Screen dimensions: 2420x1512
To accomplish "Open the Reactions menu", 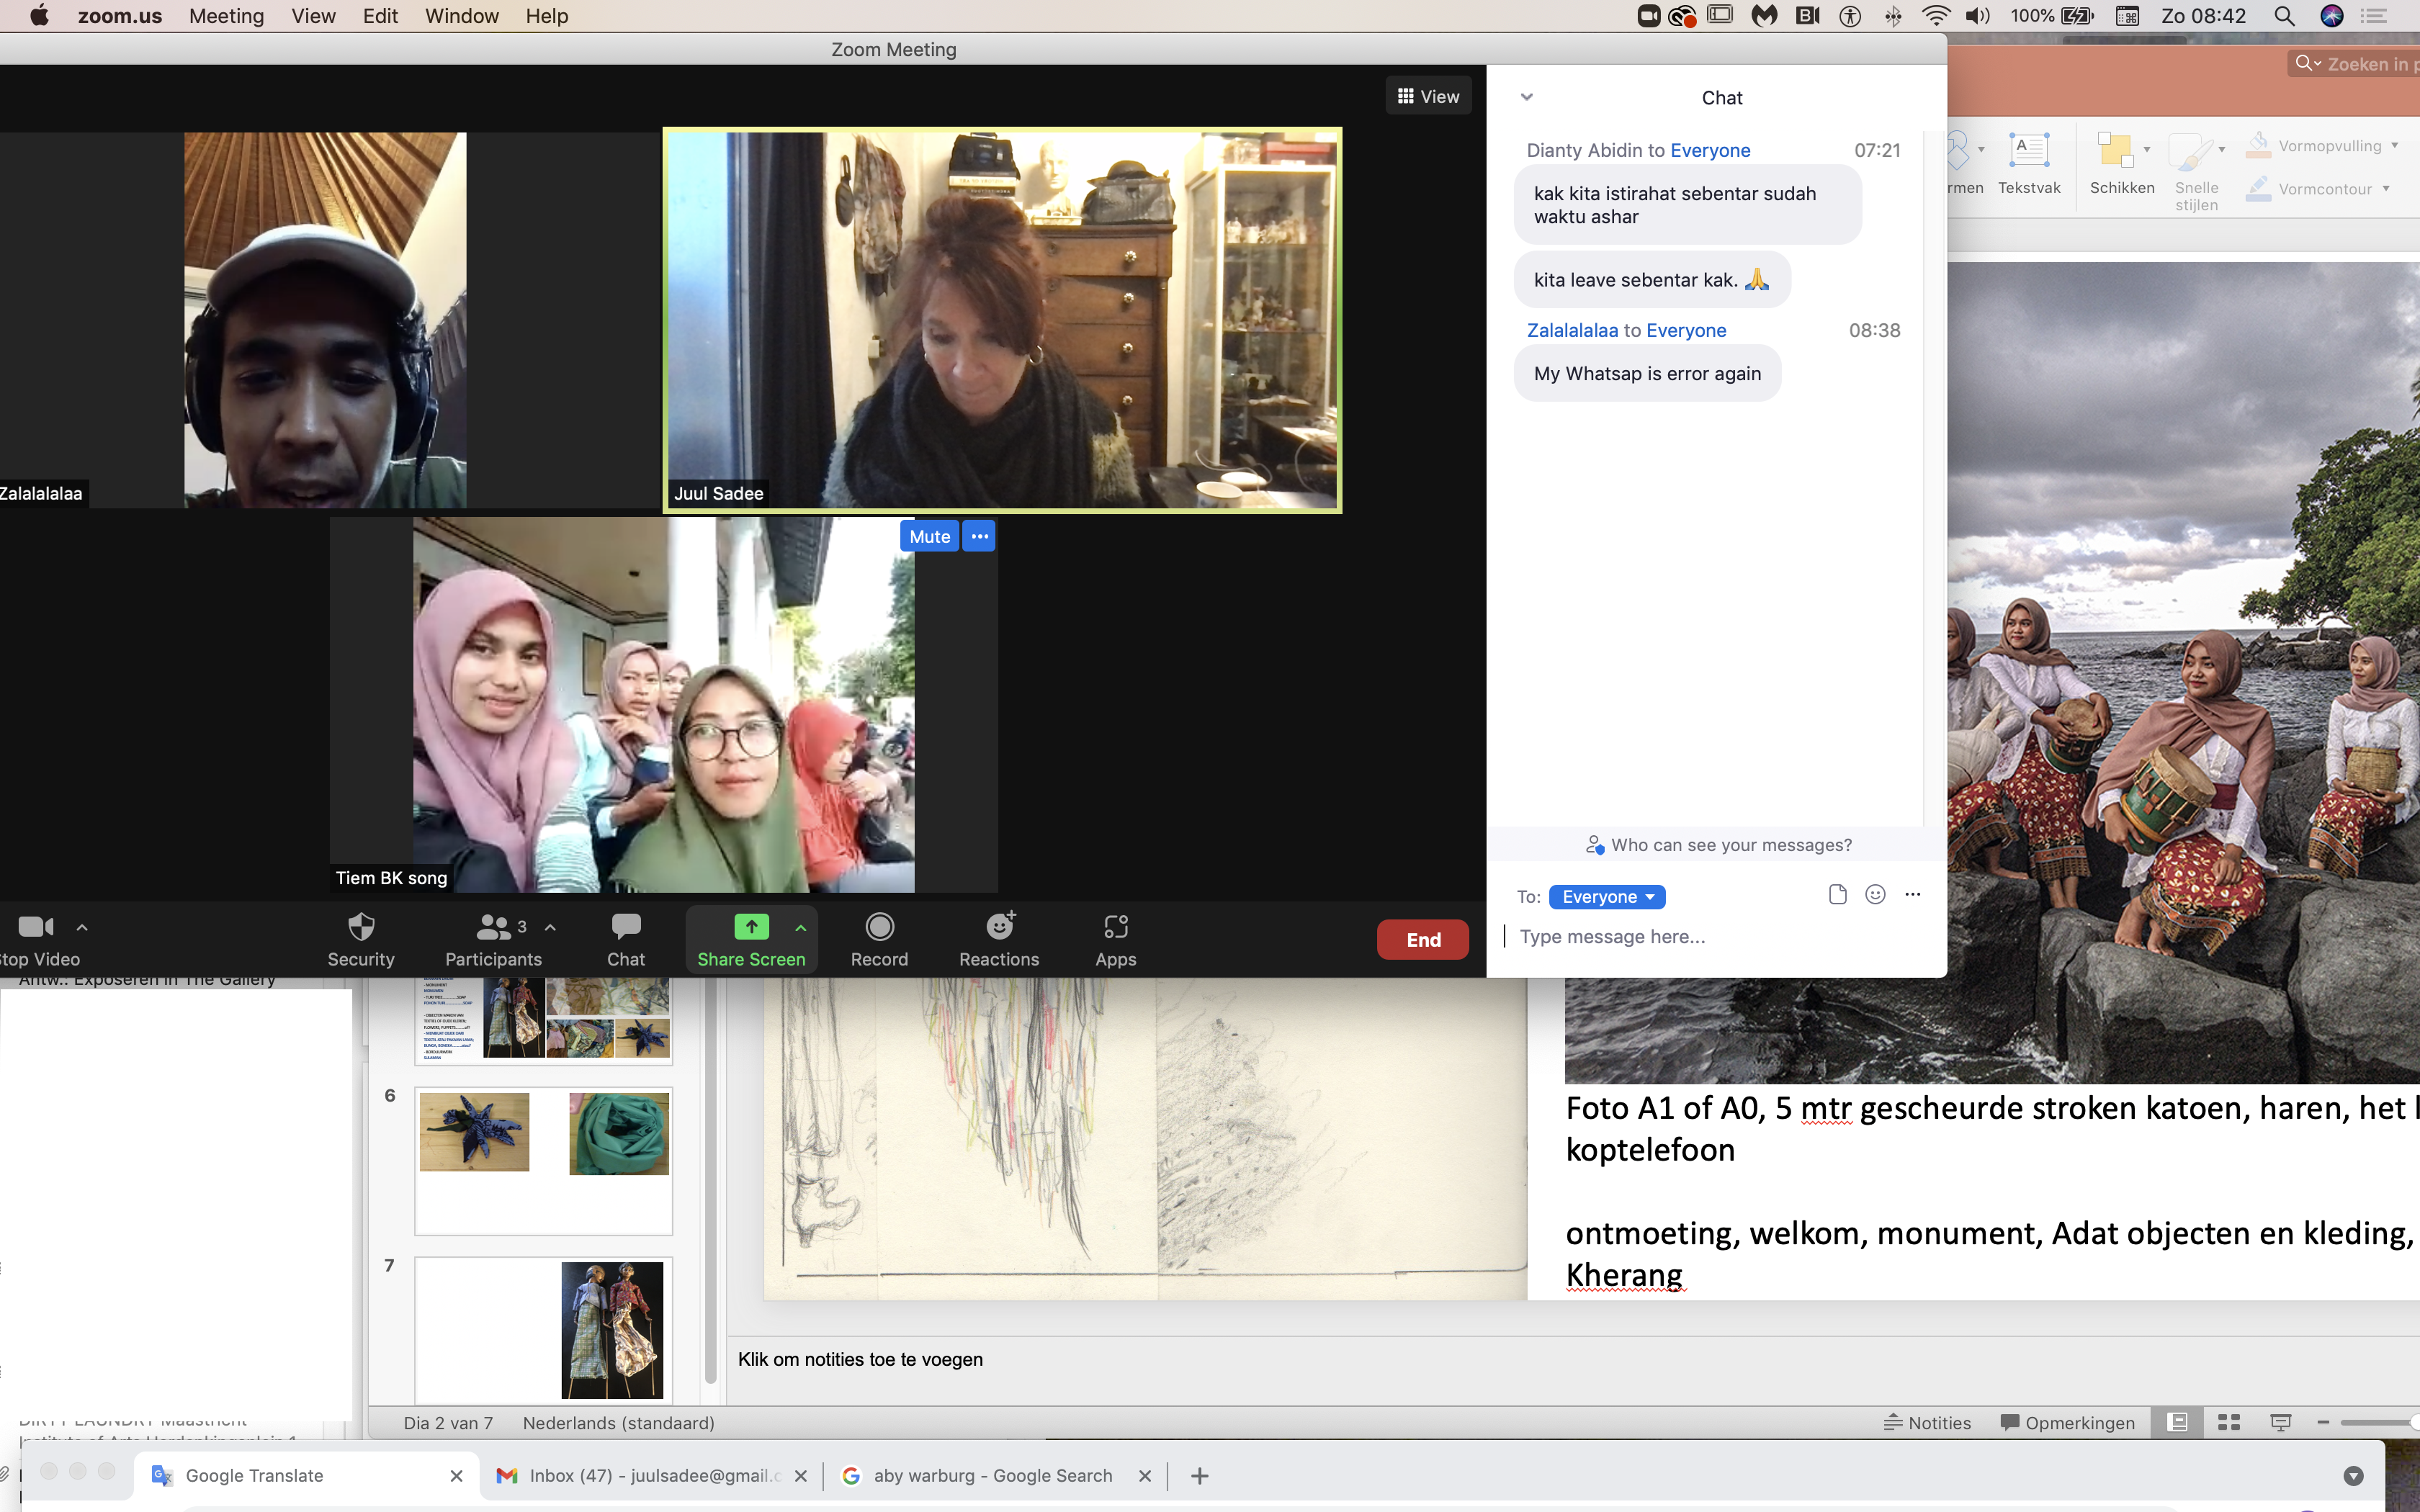I will 999,928.
